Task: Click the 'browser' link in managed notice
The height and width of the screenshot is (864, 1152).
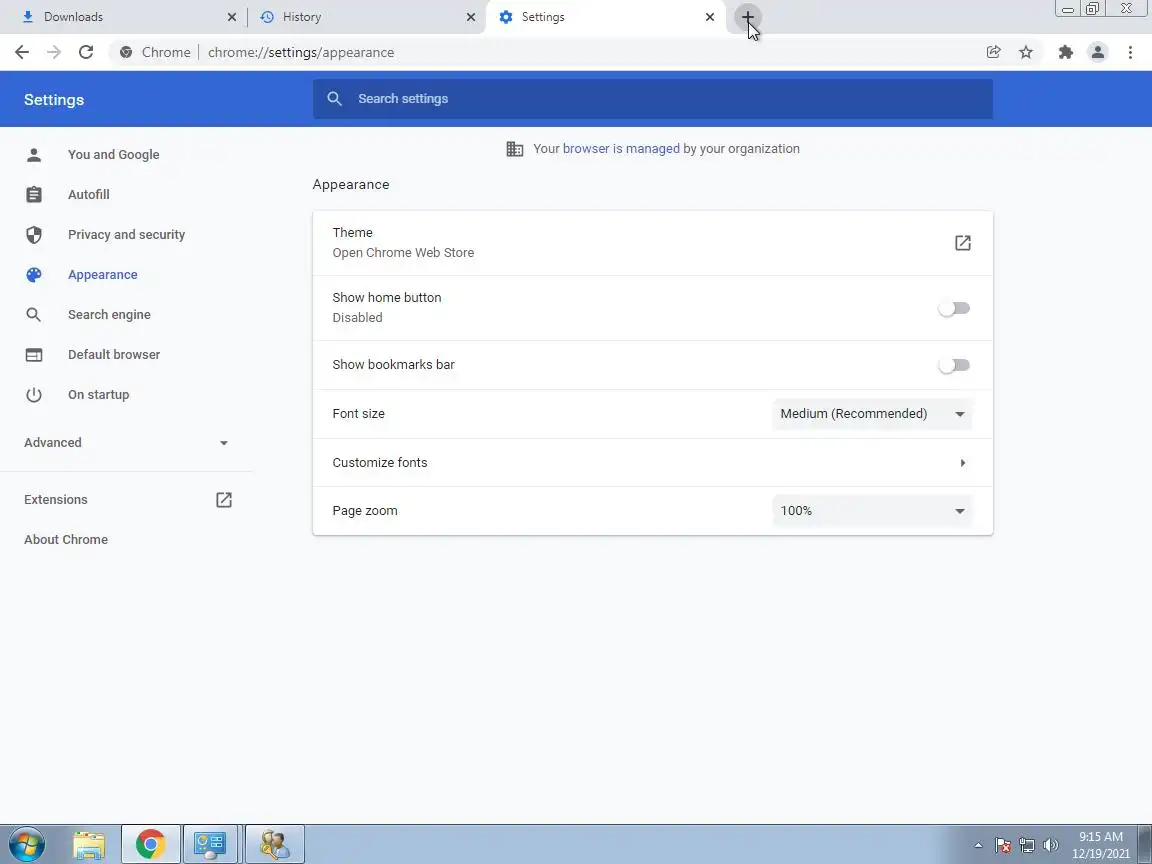Action: pyautogui.click(x=586, y=149)
